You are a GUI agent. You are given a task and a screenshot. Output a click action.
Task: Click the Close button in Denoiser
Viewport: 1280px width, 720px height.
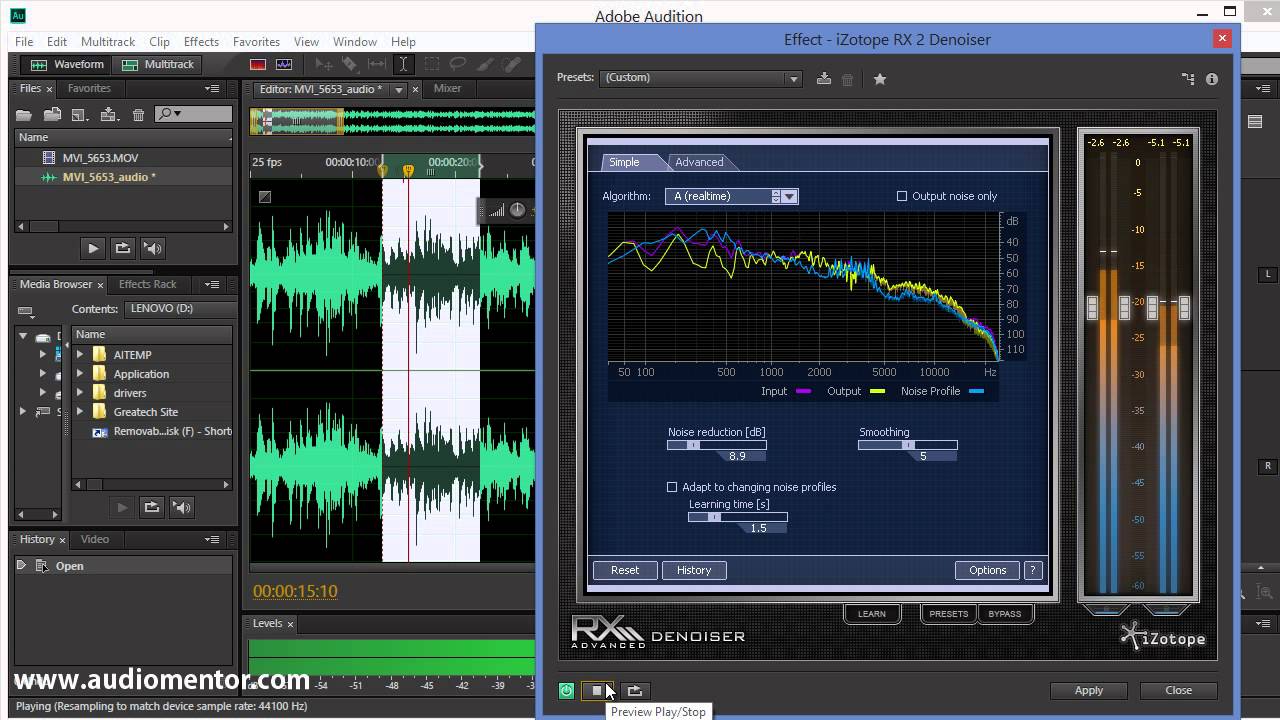click(x=1179, y=690)
